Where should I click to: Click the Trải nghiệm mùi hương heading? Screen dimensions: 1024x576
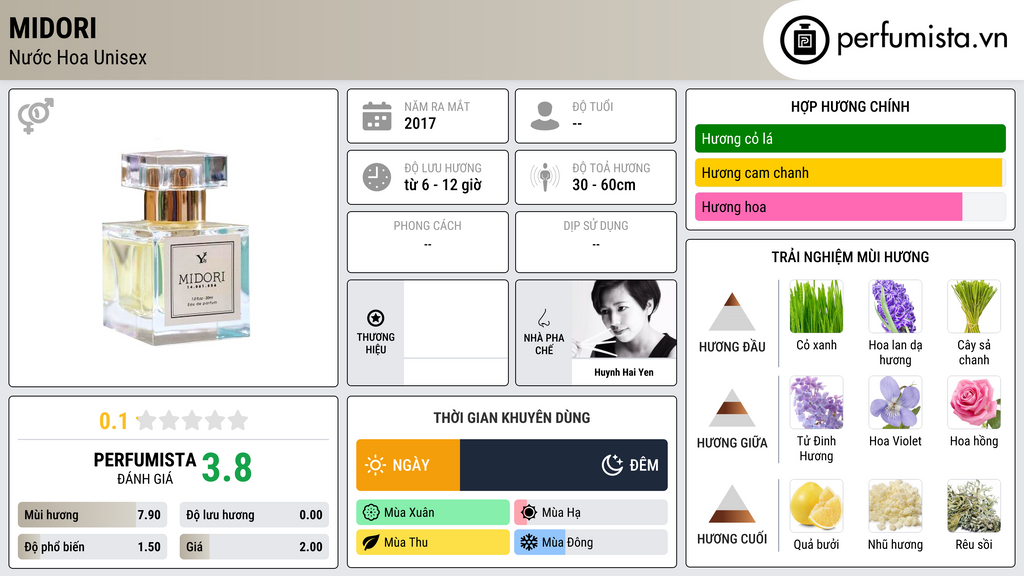[850, 257]
